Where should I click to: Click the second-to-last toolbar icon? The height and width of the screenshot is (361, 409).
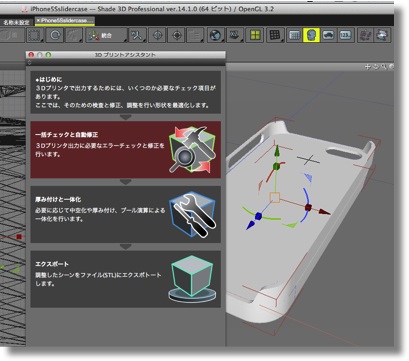coord(365,35)
